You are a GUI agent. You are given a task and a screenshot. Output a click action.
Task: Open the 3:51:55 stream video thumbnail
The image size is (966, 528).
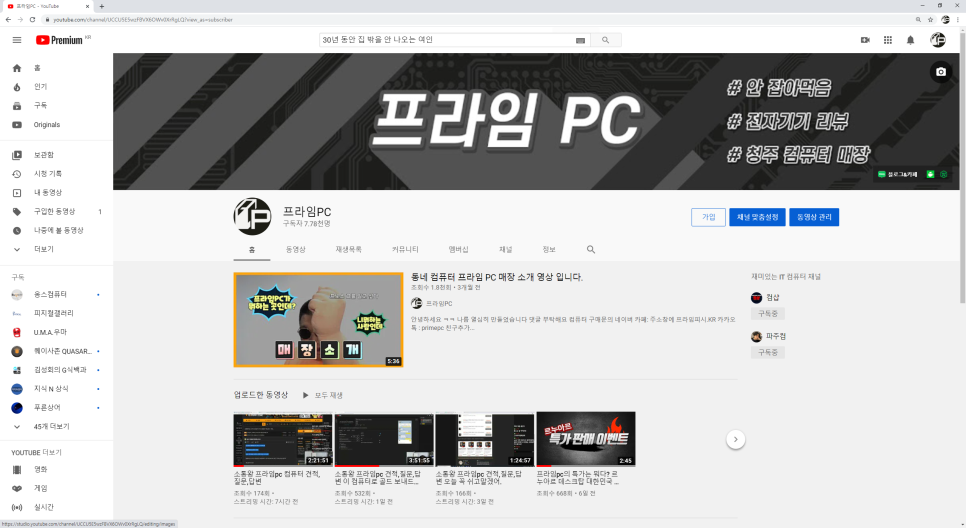(384, 439)
